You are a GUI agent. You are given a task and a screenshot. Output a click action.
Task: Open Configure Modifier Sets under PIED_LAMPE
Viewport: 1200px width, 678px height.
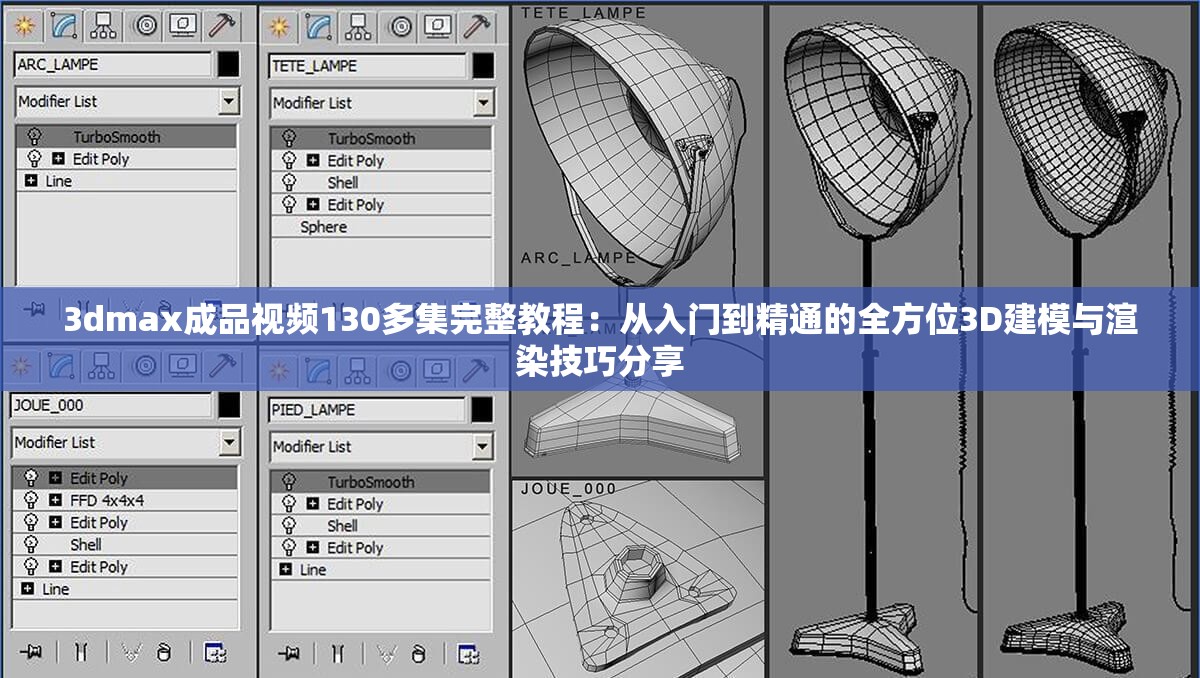[470, 651]
